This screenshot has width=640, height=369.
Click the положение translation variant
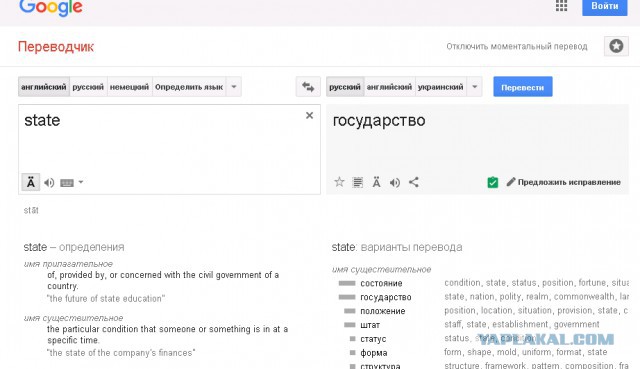(382, 311)
